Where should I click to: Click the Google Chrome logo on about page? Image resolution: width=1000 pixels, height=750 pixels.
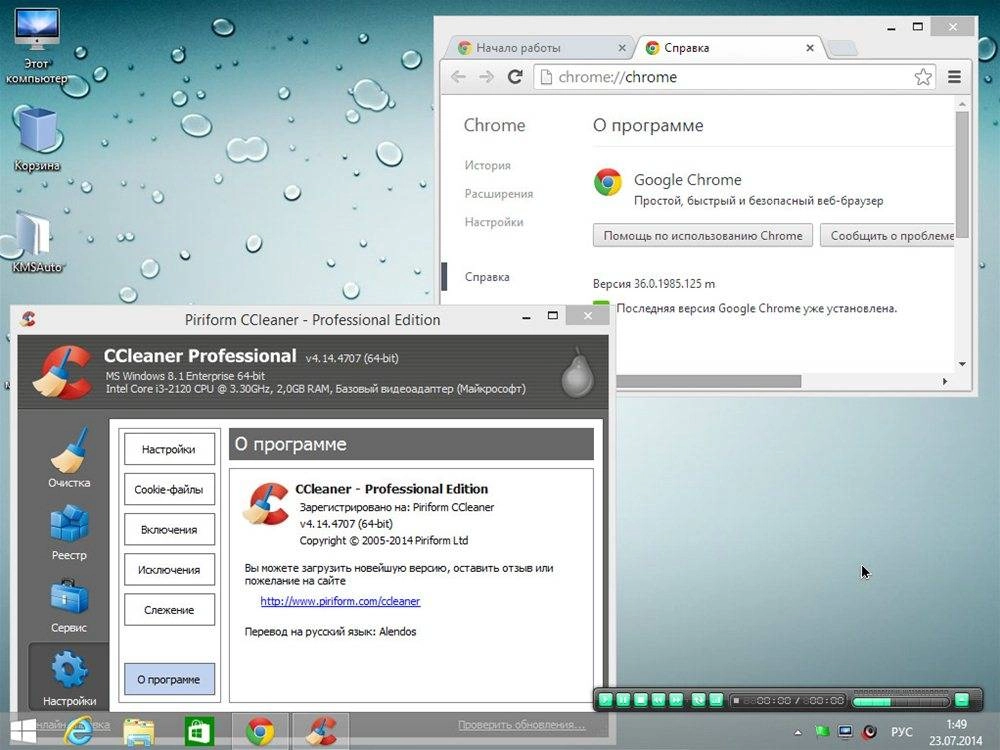coord(608,182)
